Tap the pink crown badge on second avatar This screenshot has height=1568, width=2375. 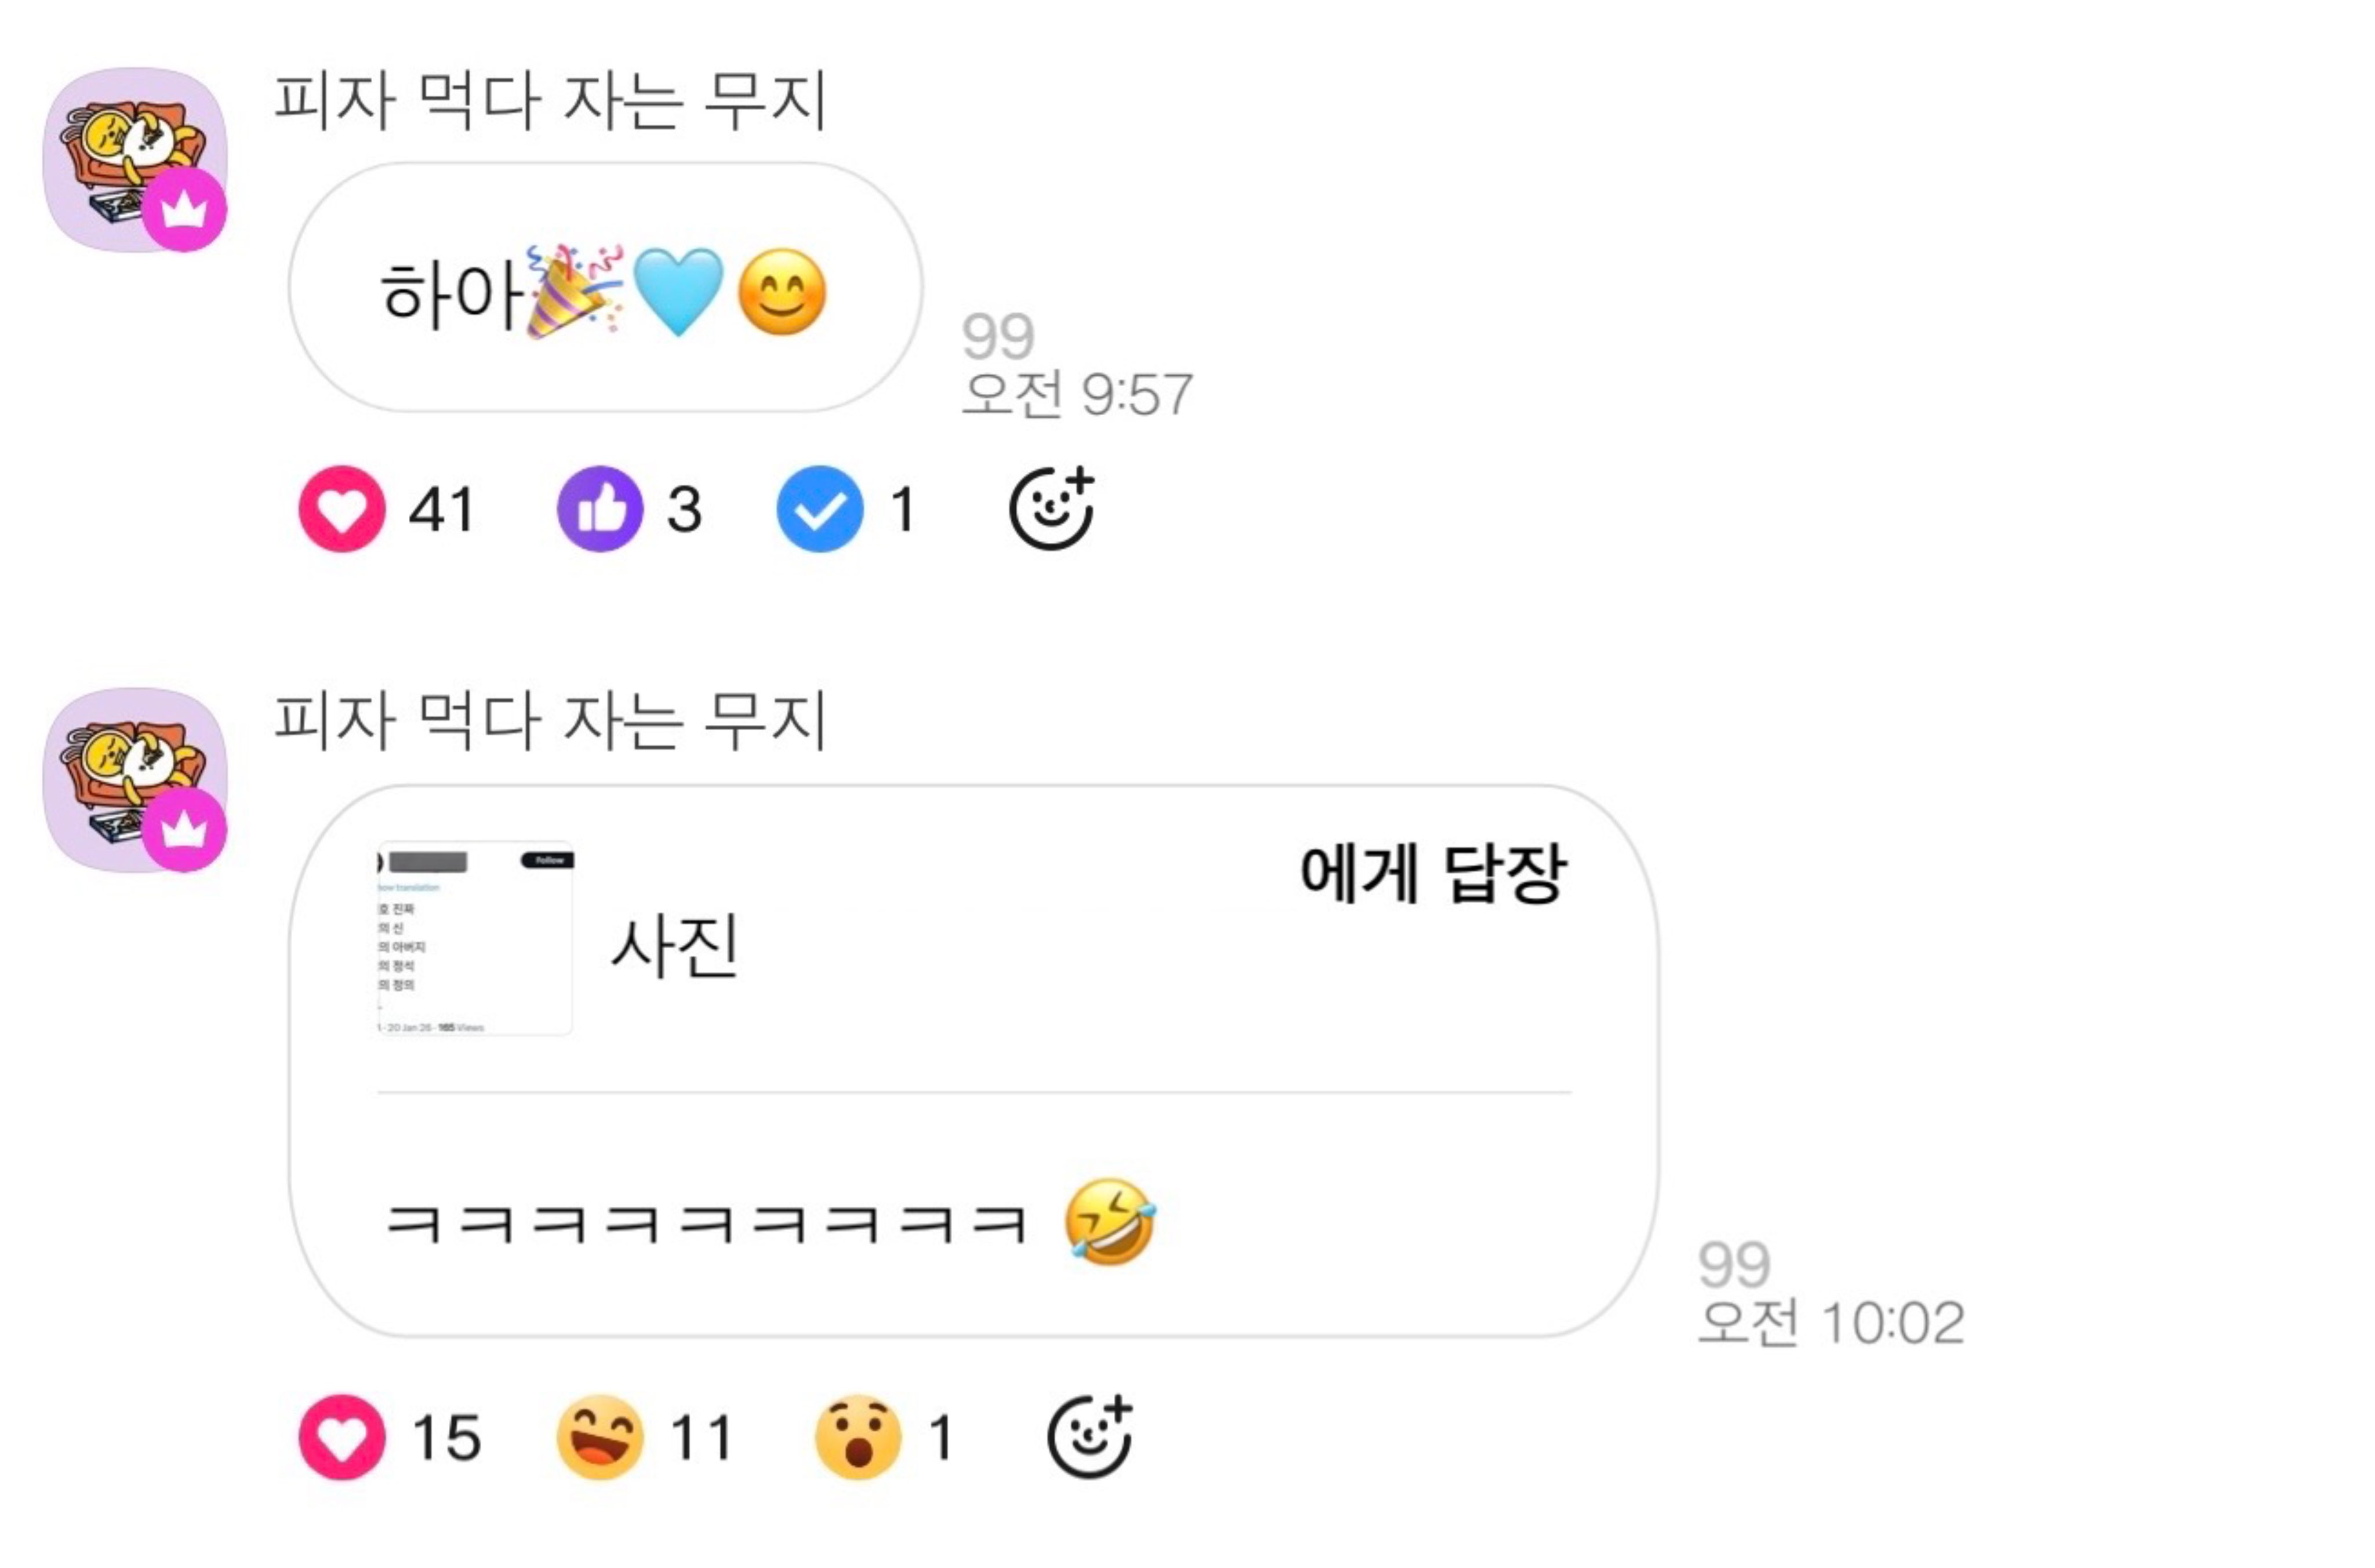click(x=184, y=830)
